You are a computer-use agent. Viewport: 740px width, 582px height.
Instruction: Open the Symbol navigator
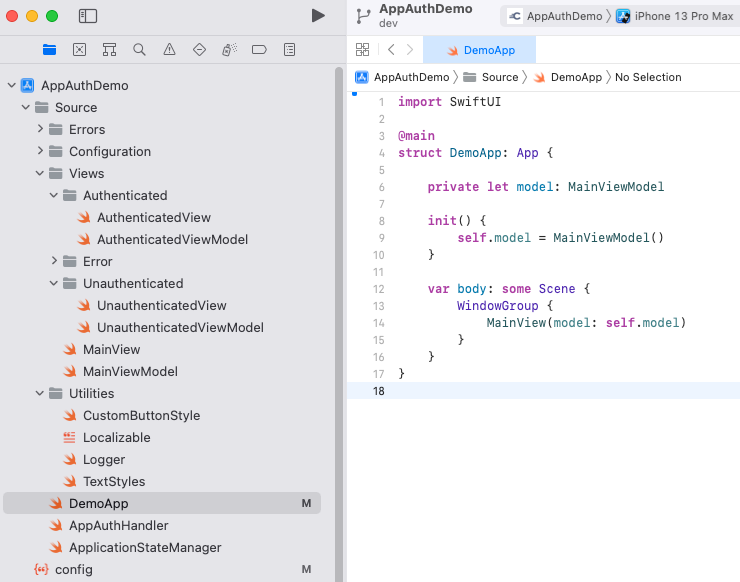(109, 50)
